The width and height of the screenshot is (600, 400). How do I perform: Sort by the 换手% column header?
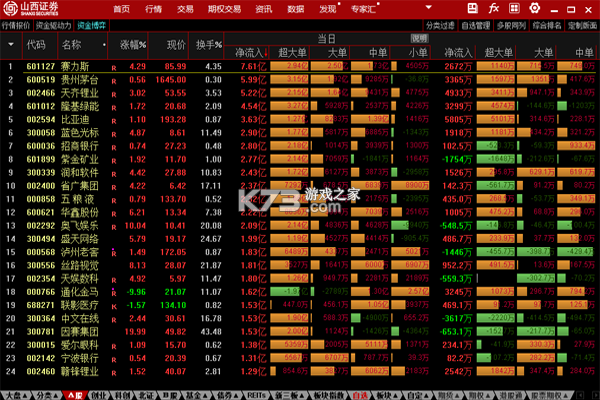pyautogui.click(x=209, y=45)
